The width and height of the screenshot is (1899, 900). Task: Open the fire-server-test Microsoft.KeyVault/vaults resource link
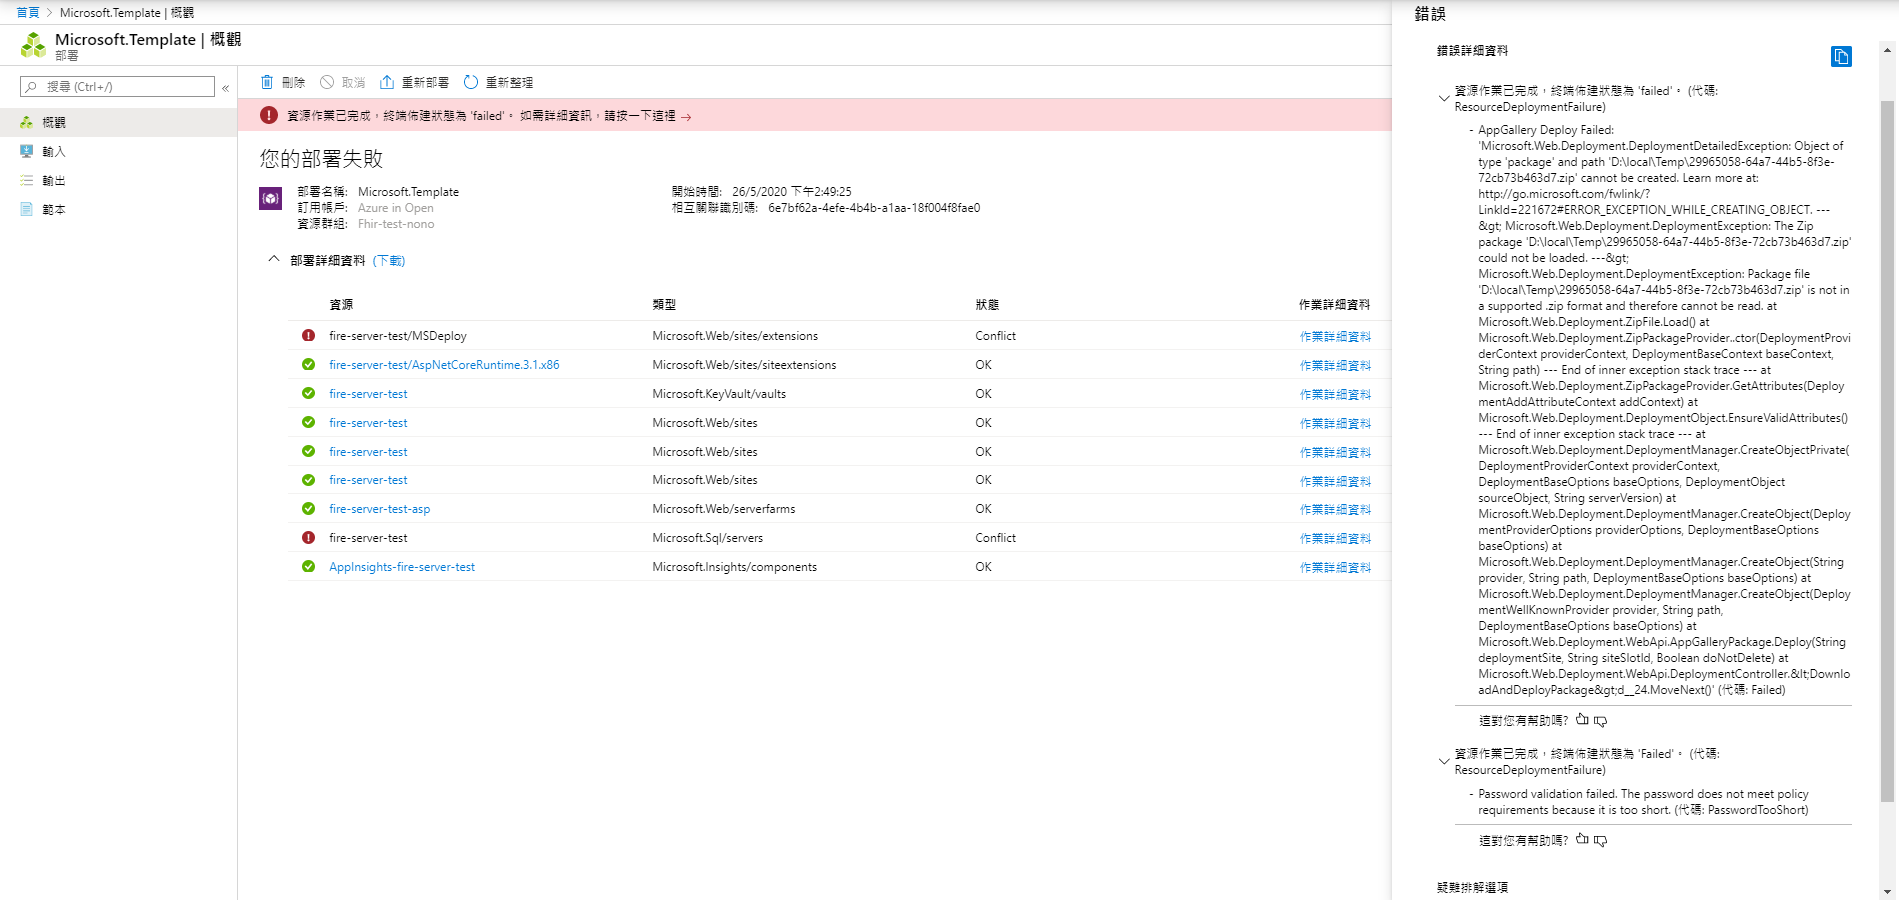(x=368, y=394)
